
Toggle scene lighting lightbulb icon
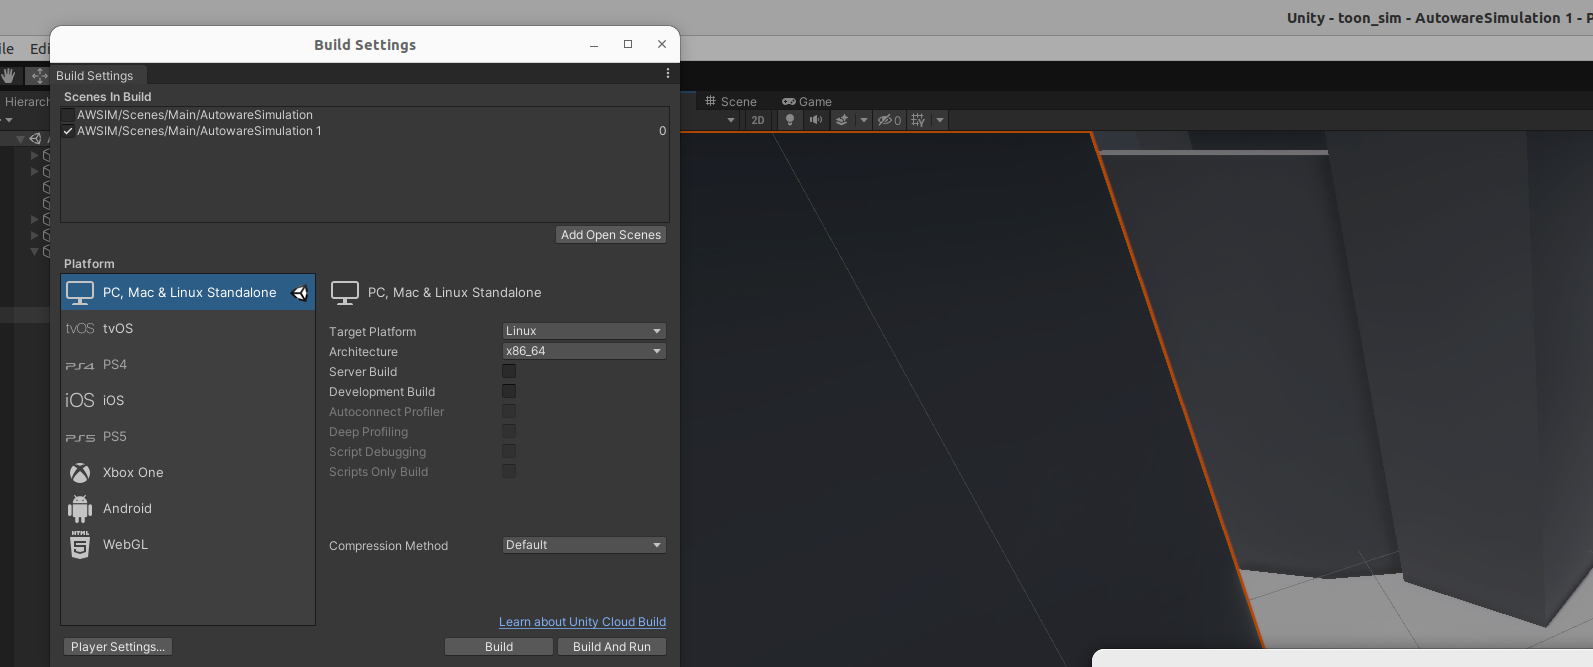(790, 120)
